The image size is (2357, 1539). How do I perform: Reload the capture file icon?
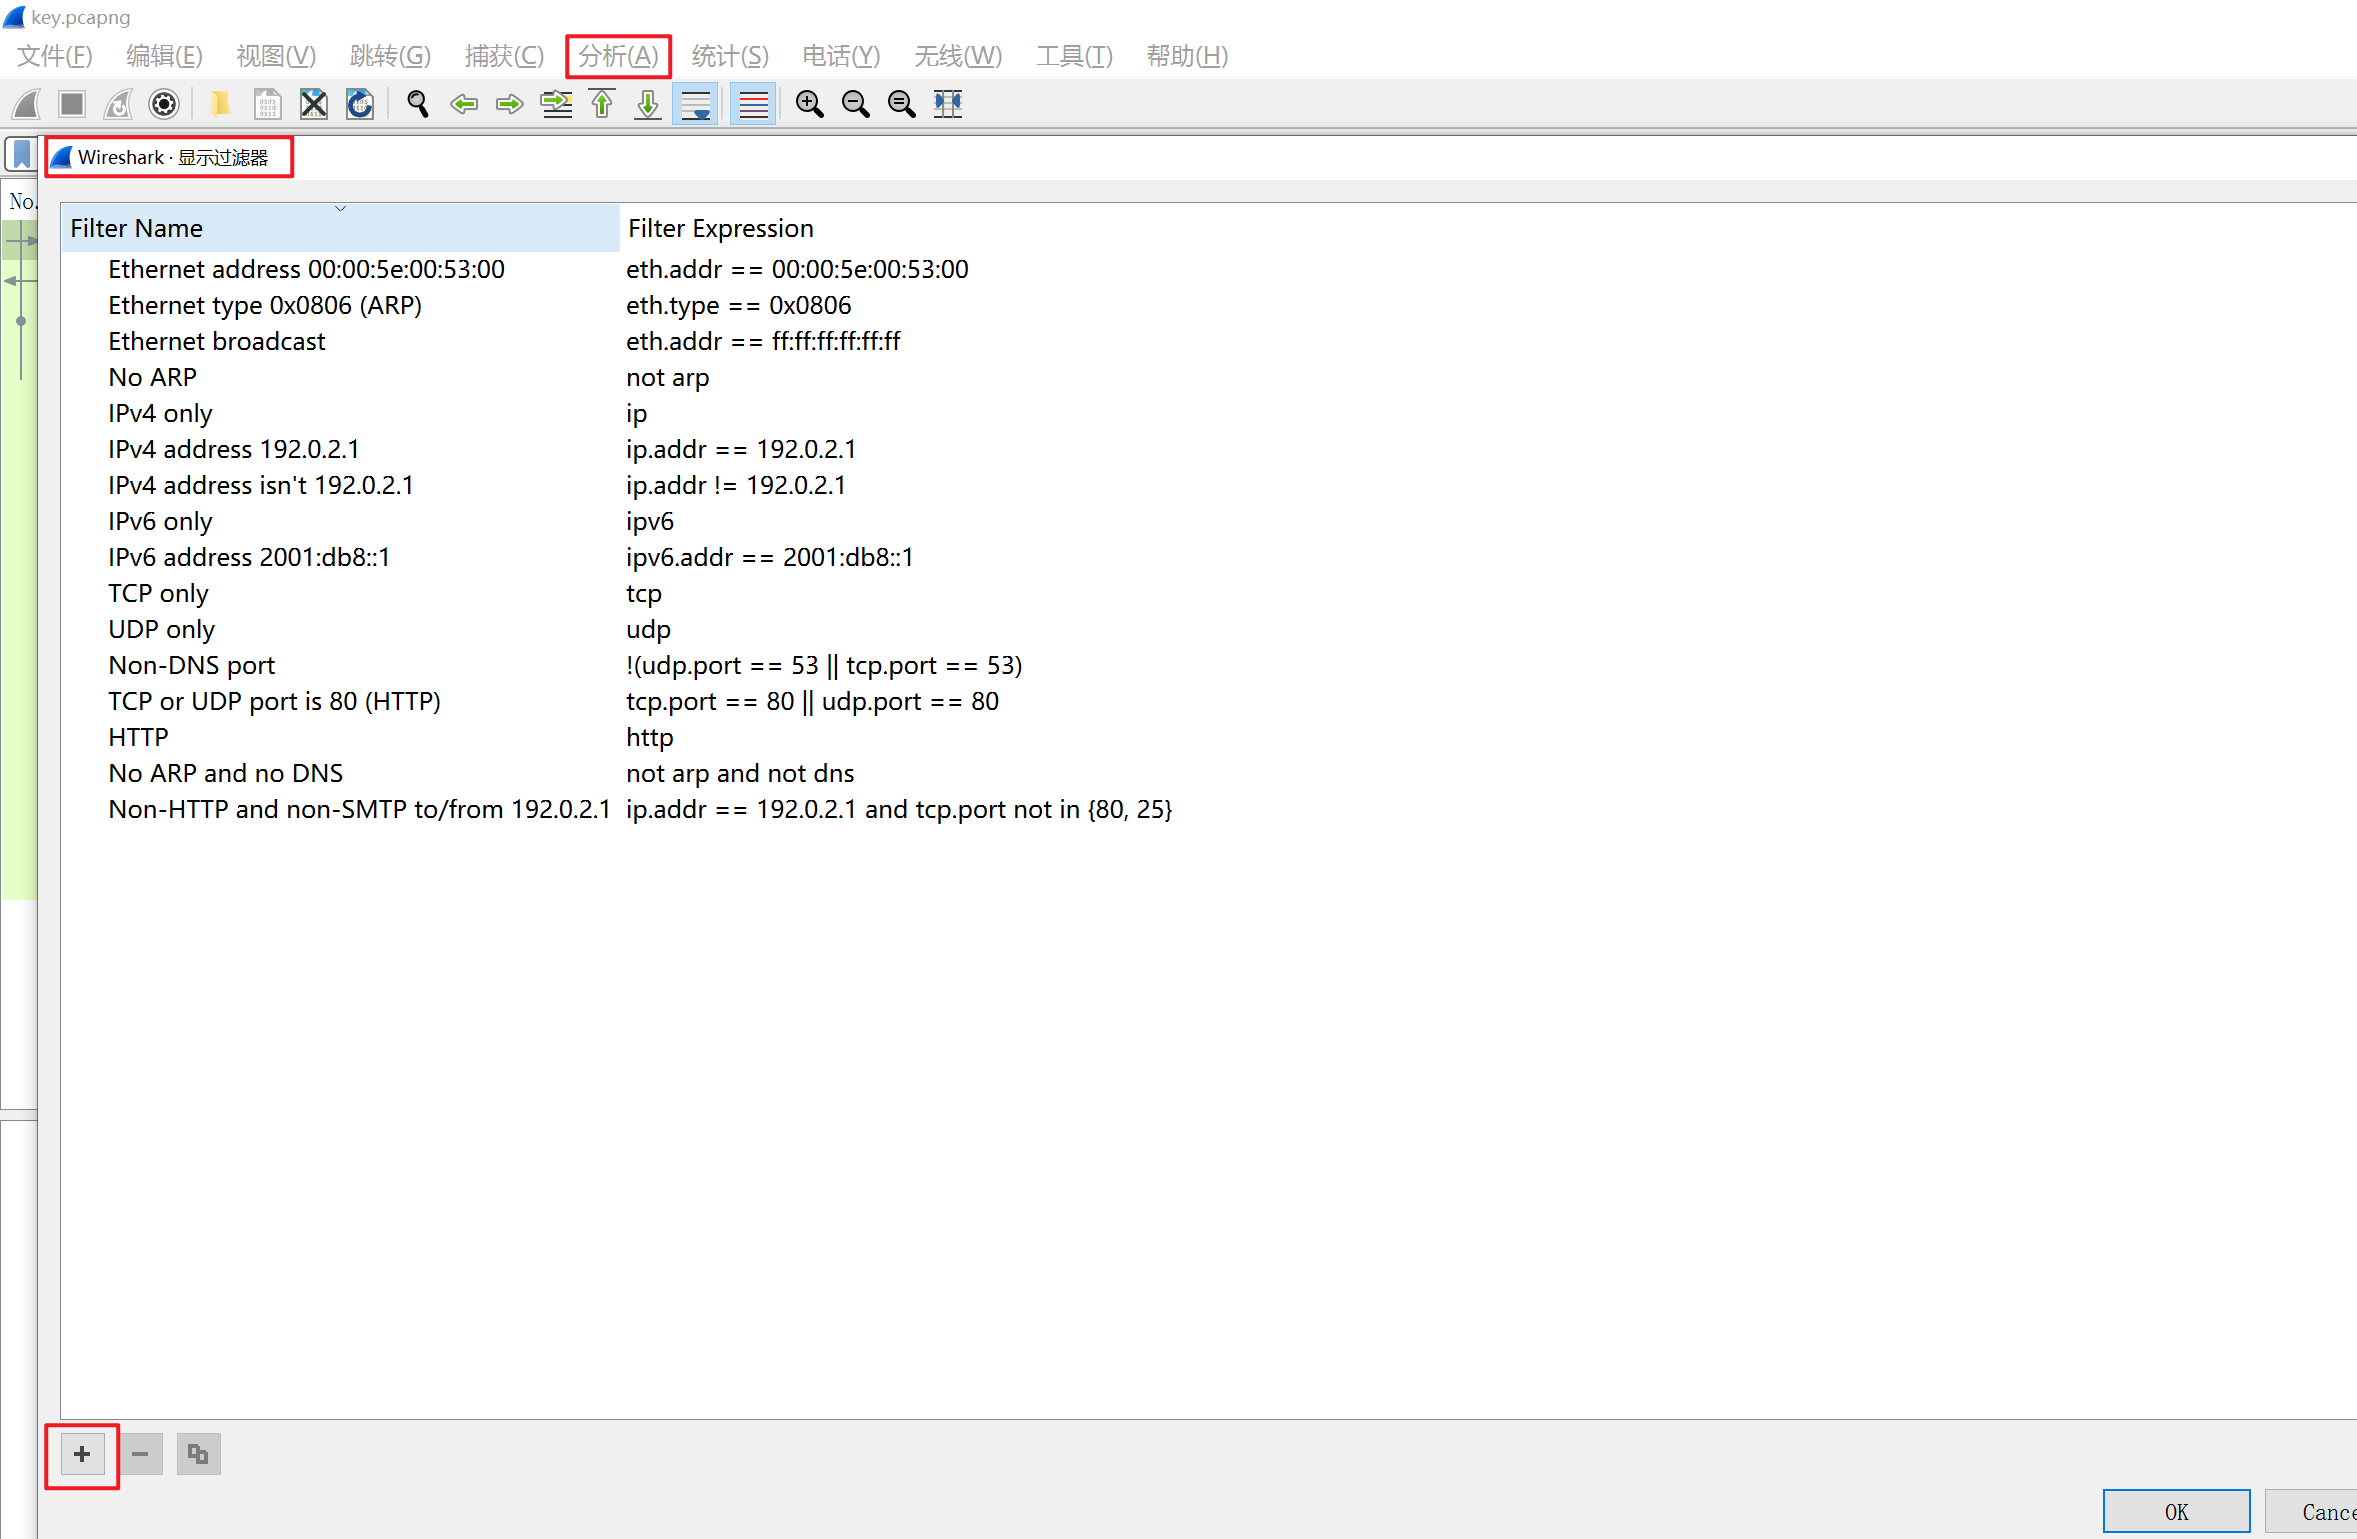[x=360, y=104]
